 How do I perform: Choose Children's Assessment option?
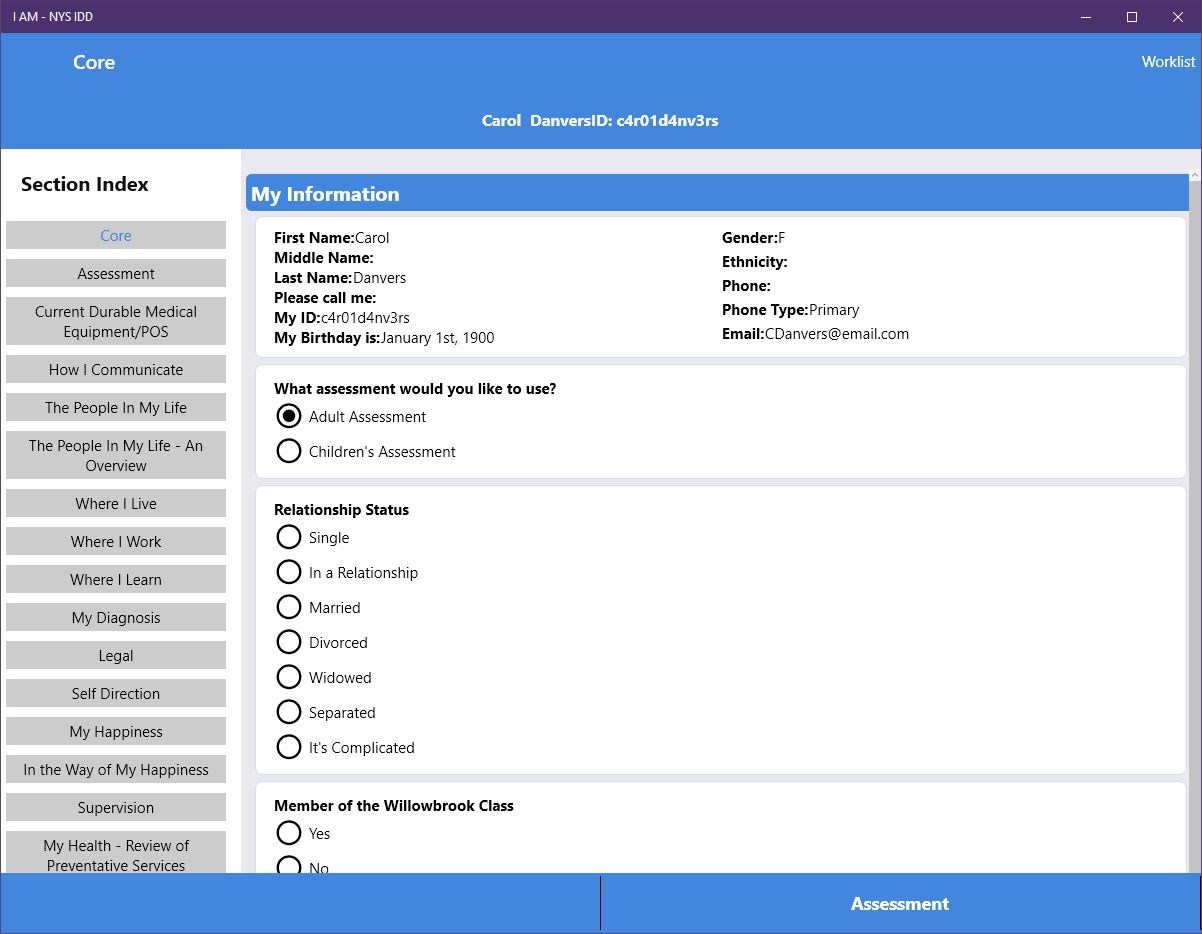point(289,451)
